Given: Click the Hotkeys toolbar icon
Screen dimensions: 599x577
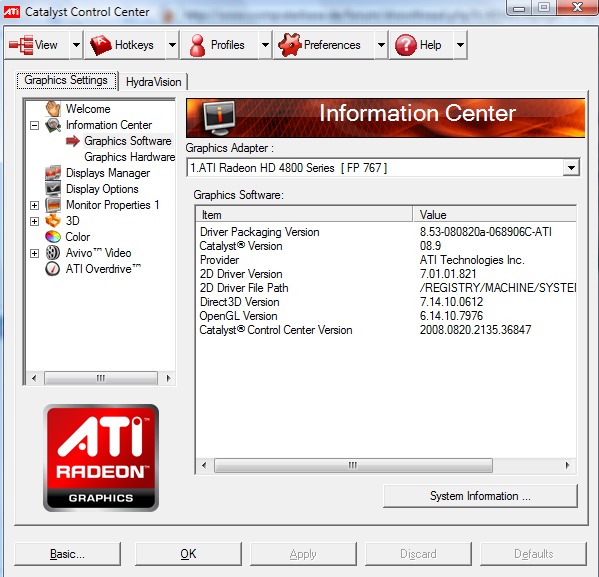Looking at the screenshot, I should 100,45.
